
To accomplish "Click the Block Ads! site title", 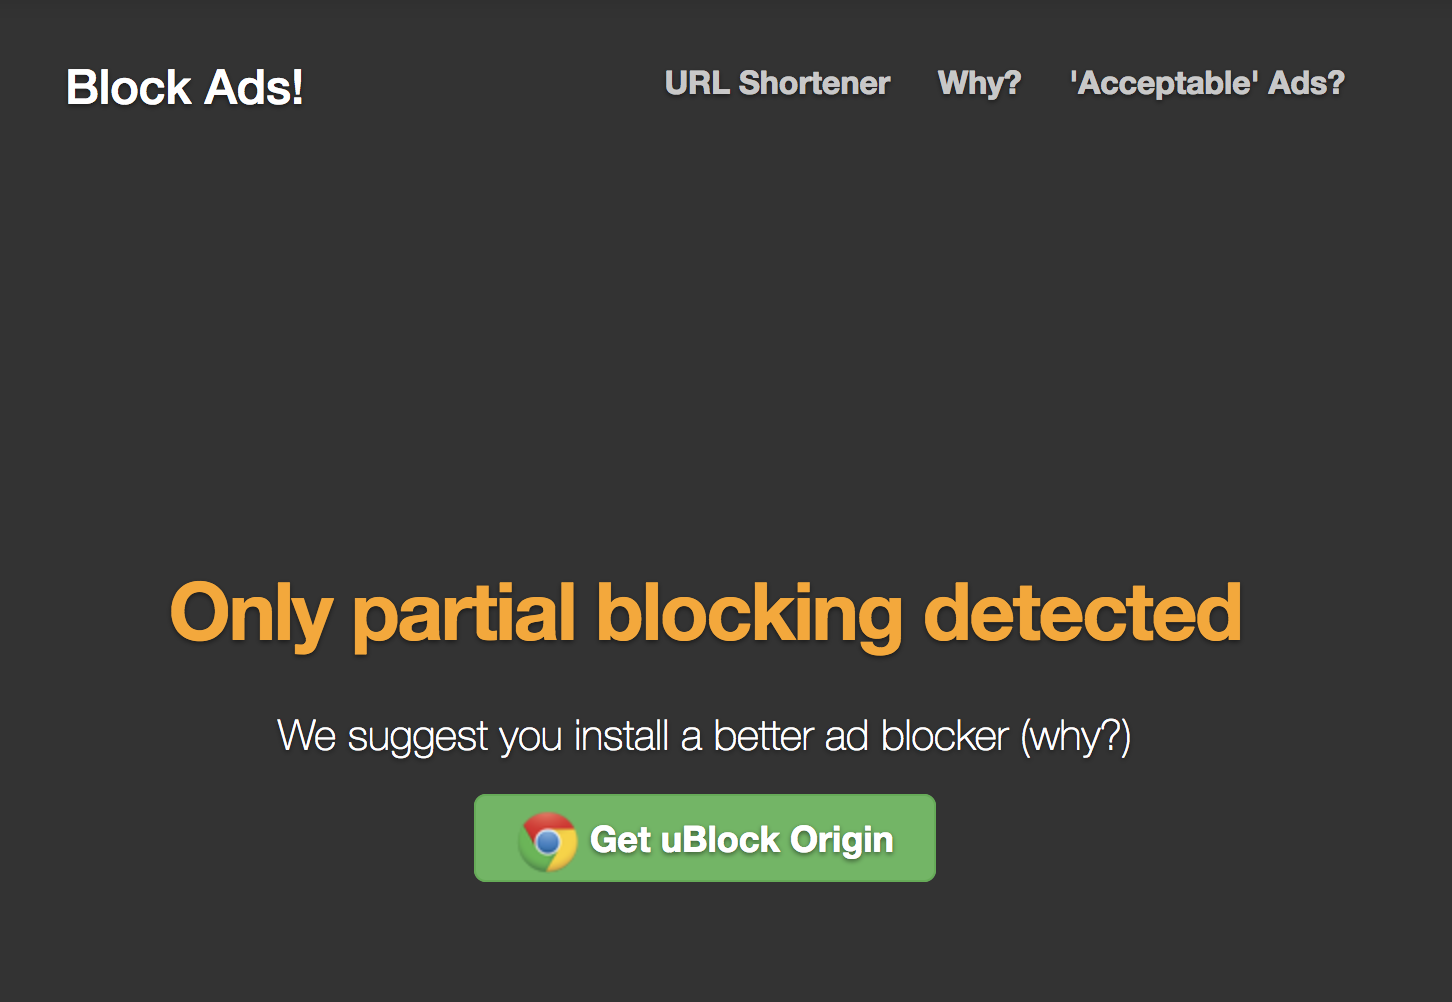I will pyautogui.click(x=185, y=88).
